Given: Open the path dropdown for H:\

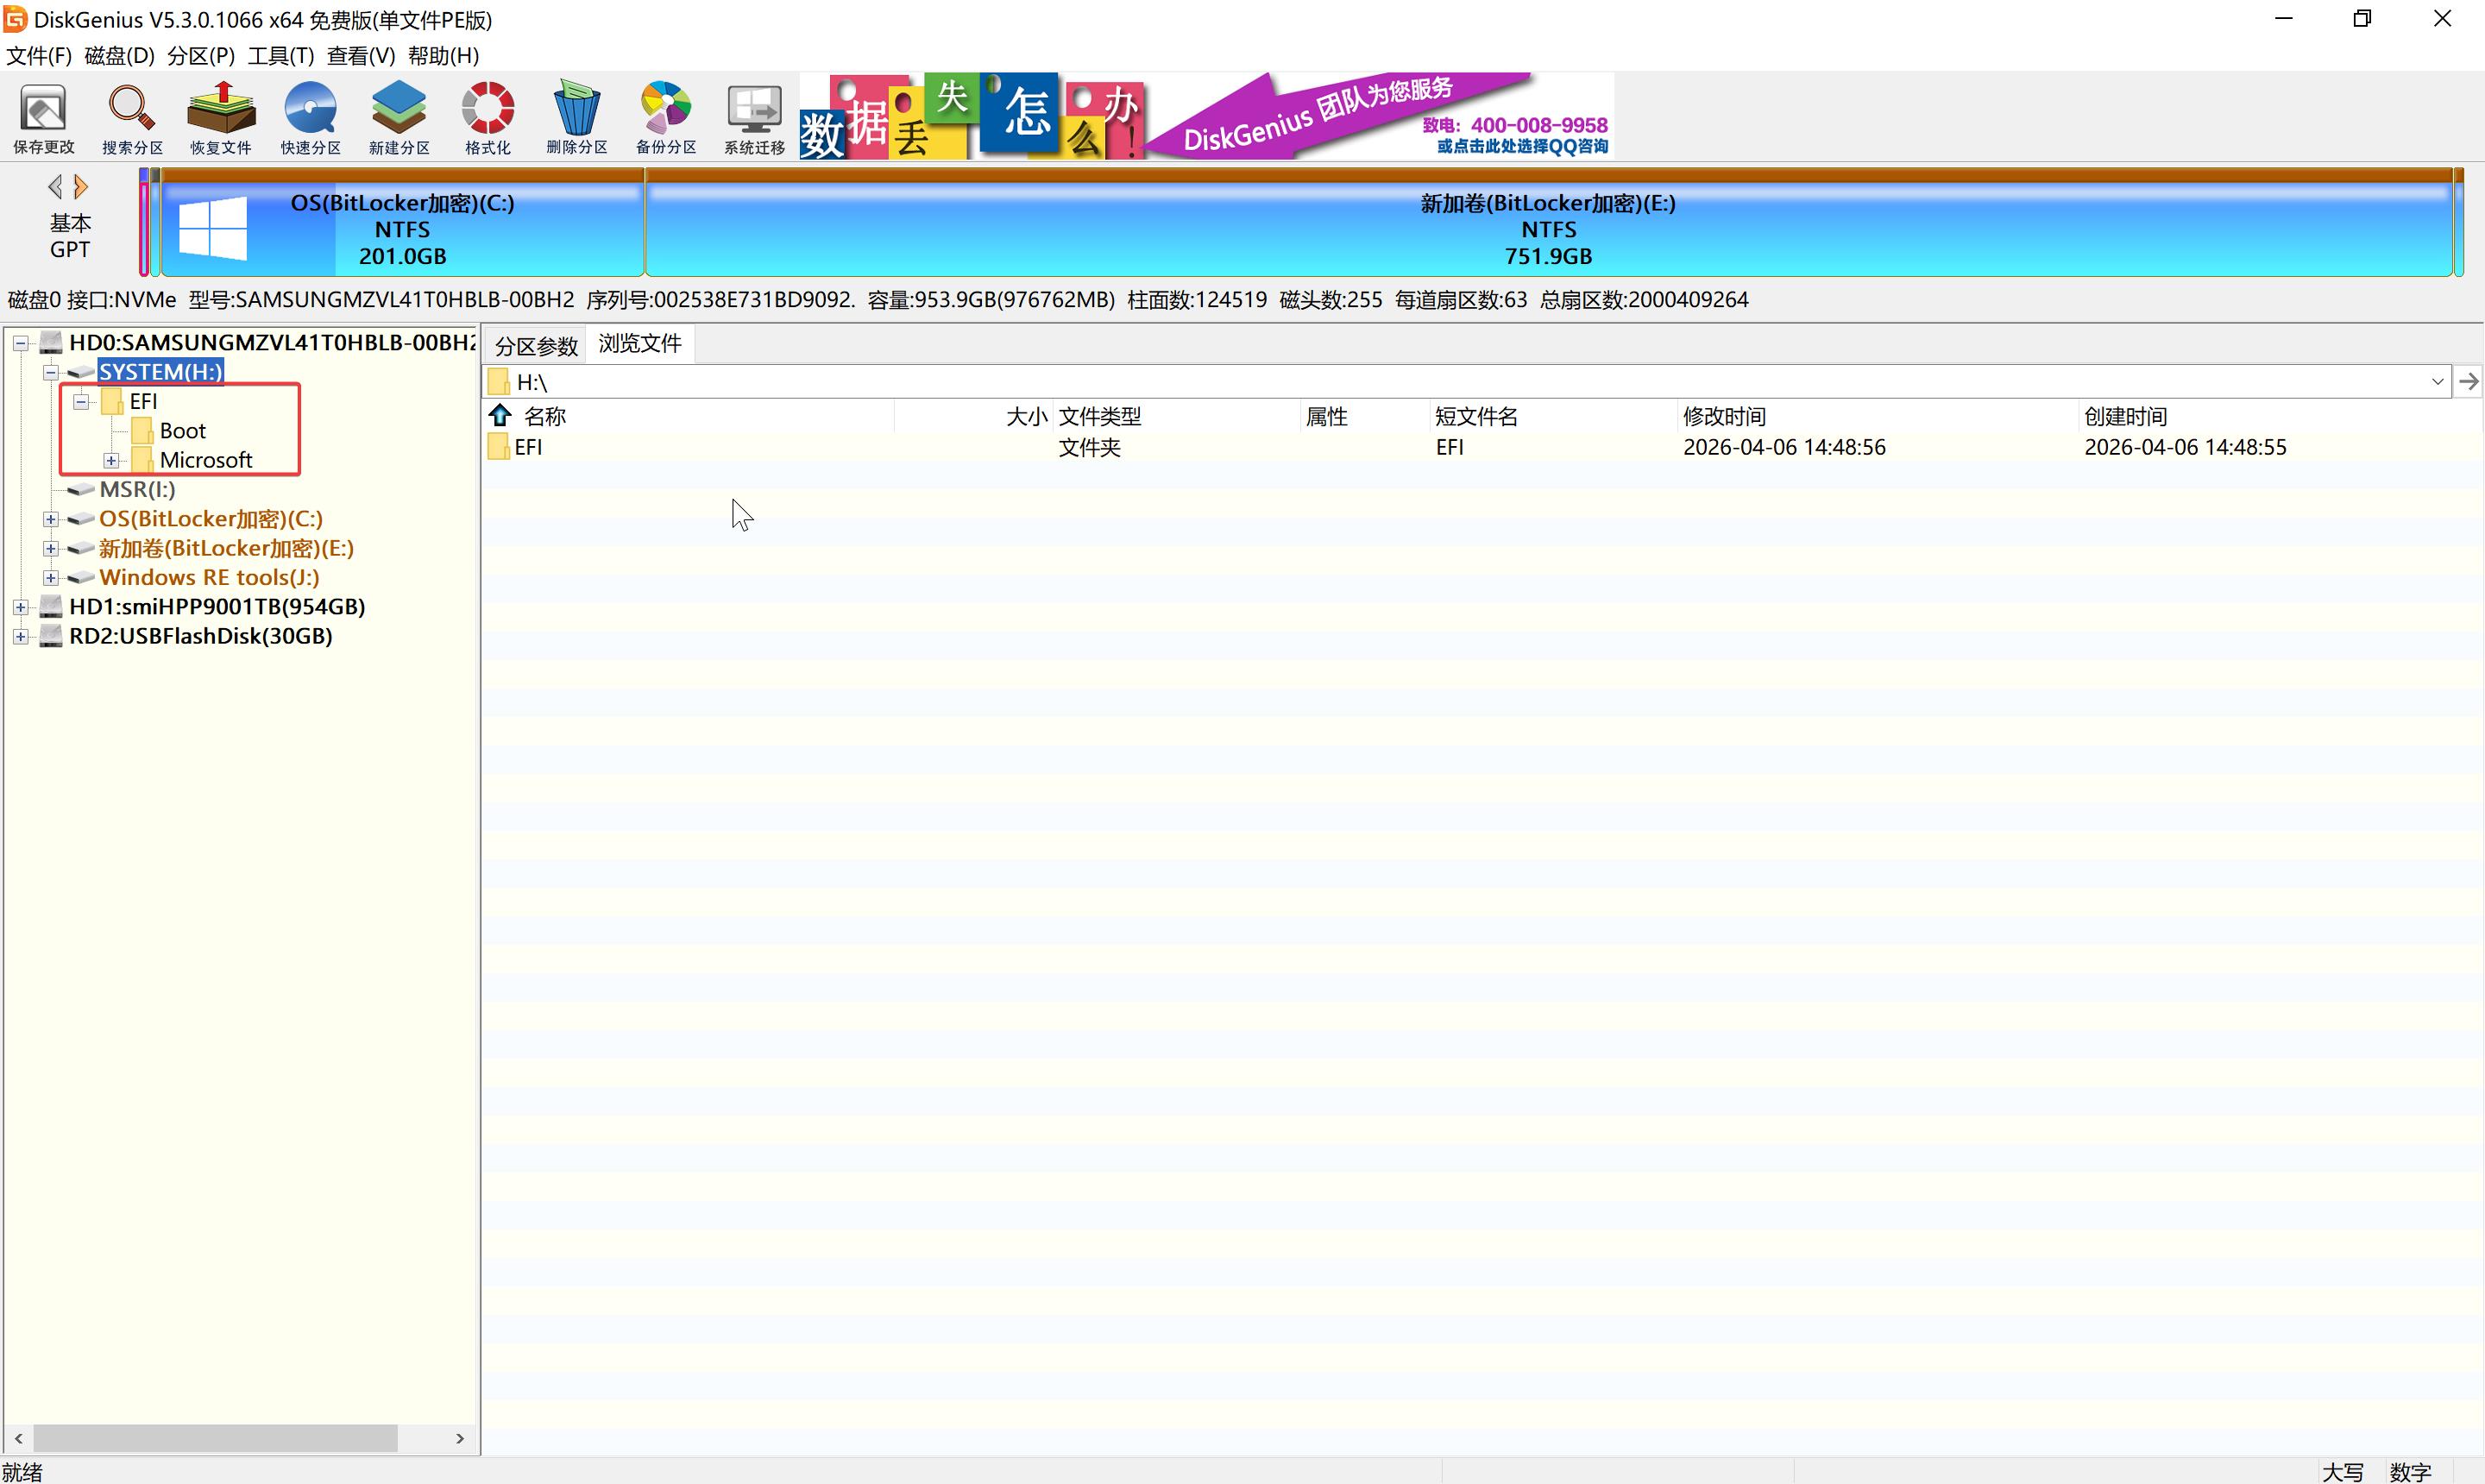Looking at the screenshot, I should click(2437, 382).
